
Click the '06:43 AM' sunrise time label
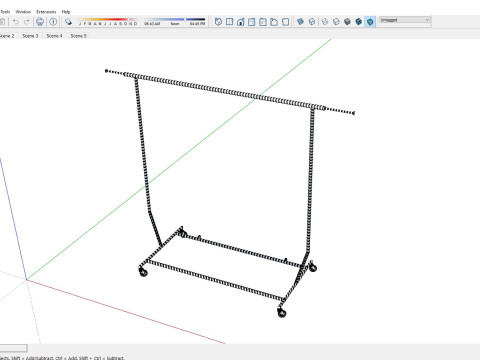pyautogui.click(x=152, y=24)
